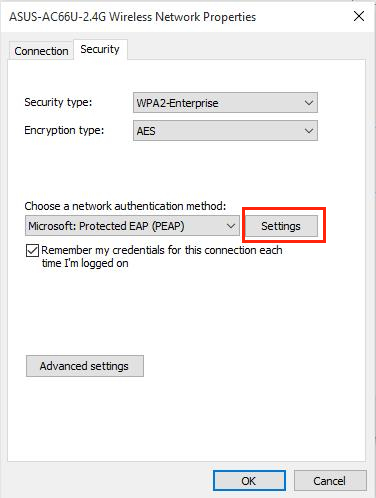Viewport: 376px width, 498px height.
Task: Switch to the Connection tab
Action: [x=41, y=51]
